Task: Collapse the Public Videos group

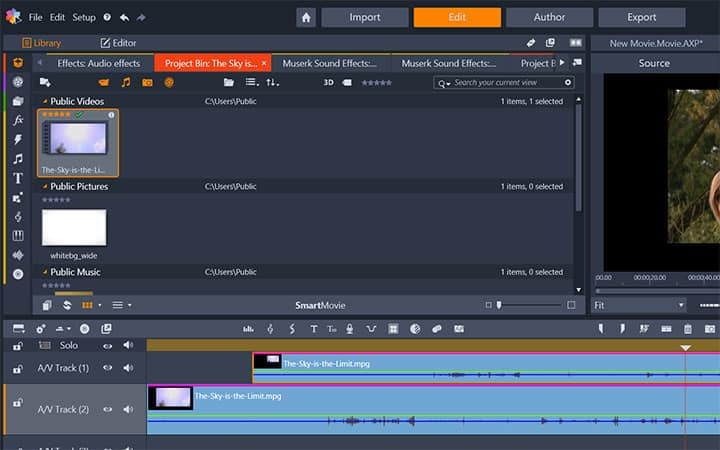Action: point(45,101)
